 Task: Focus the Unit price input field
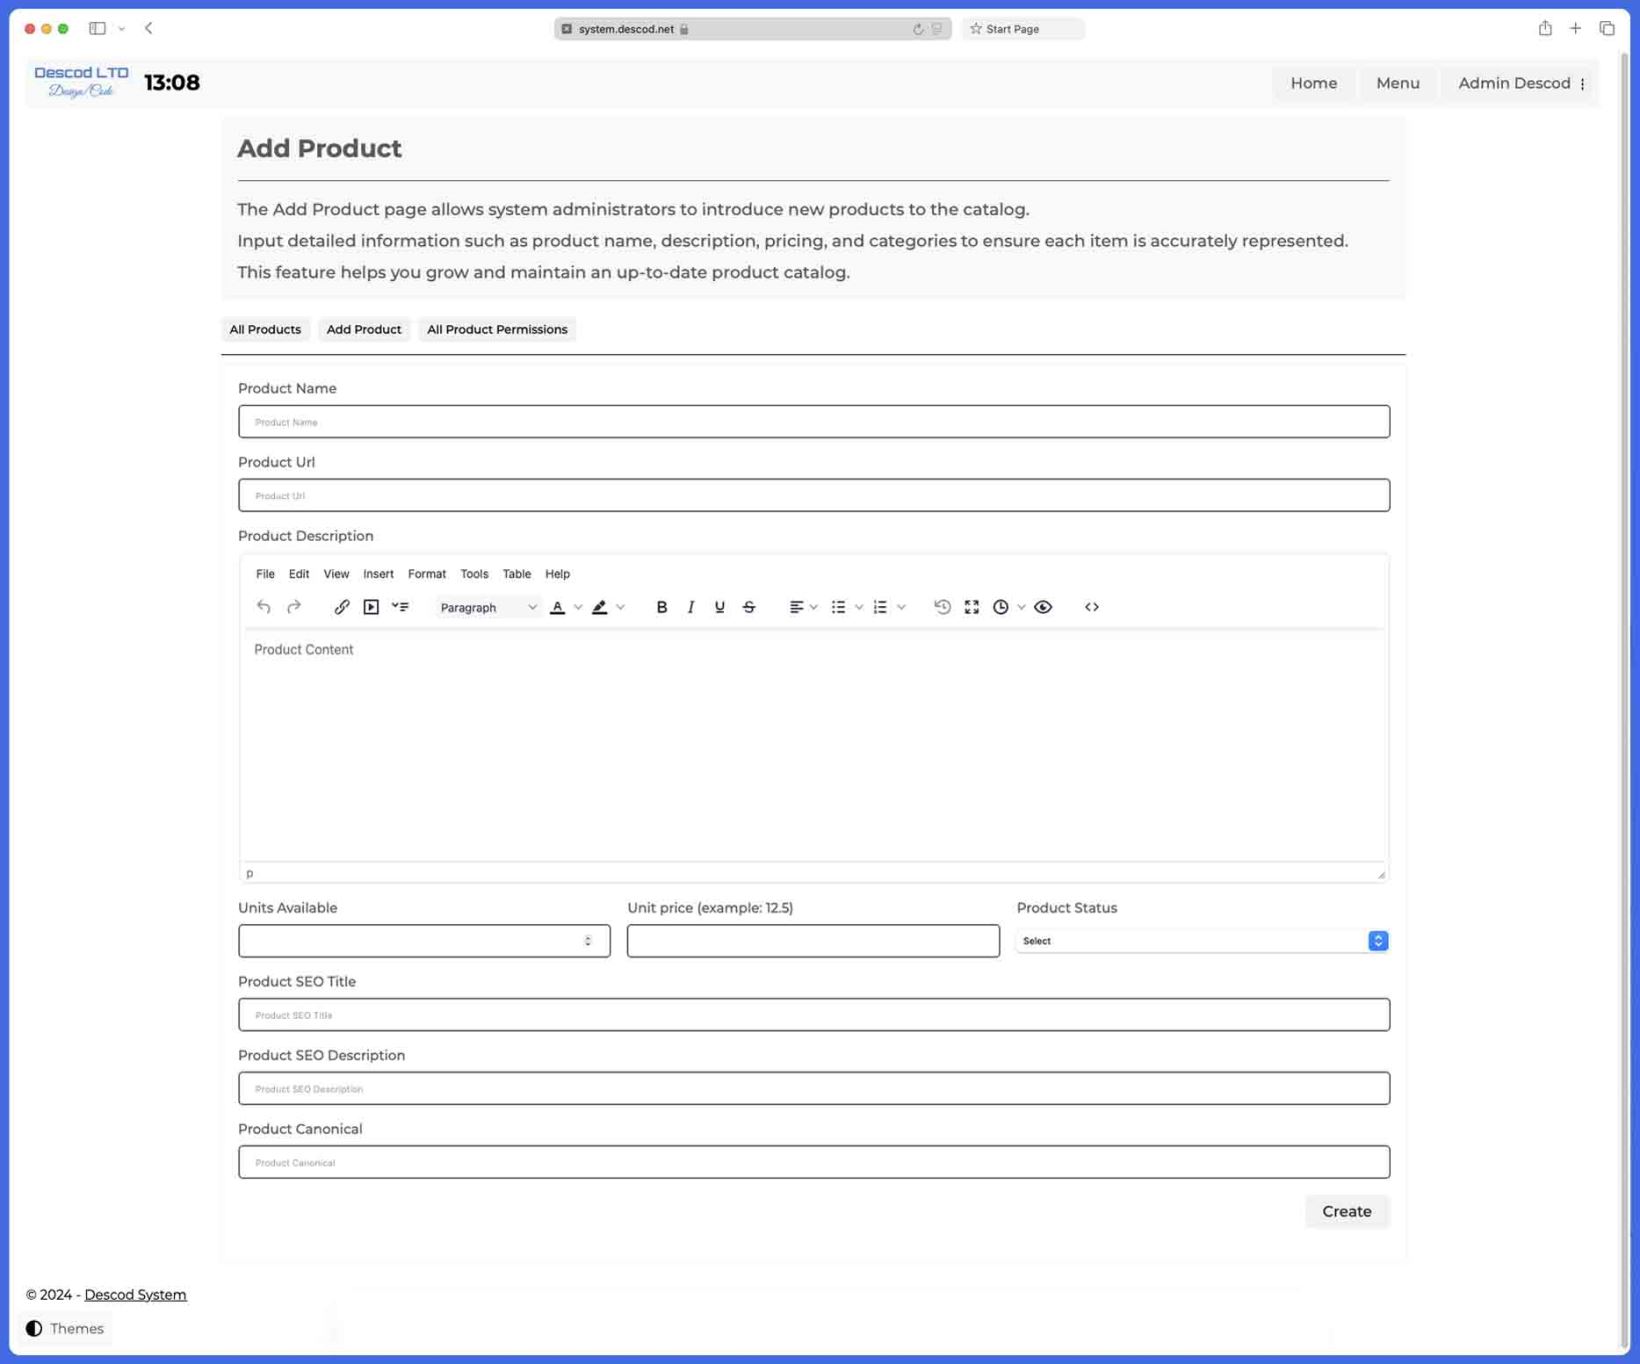coord(813,941)
